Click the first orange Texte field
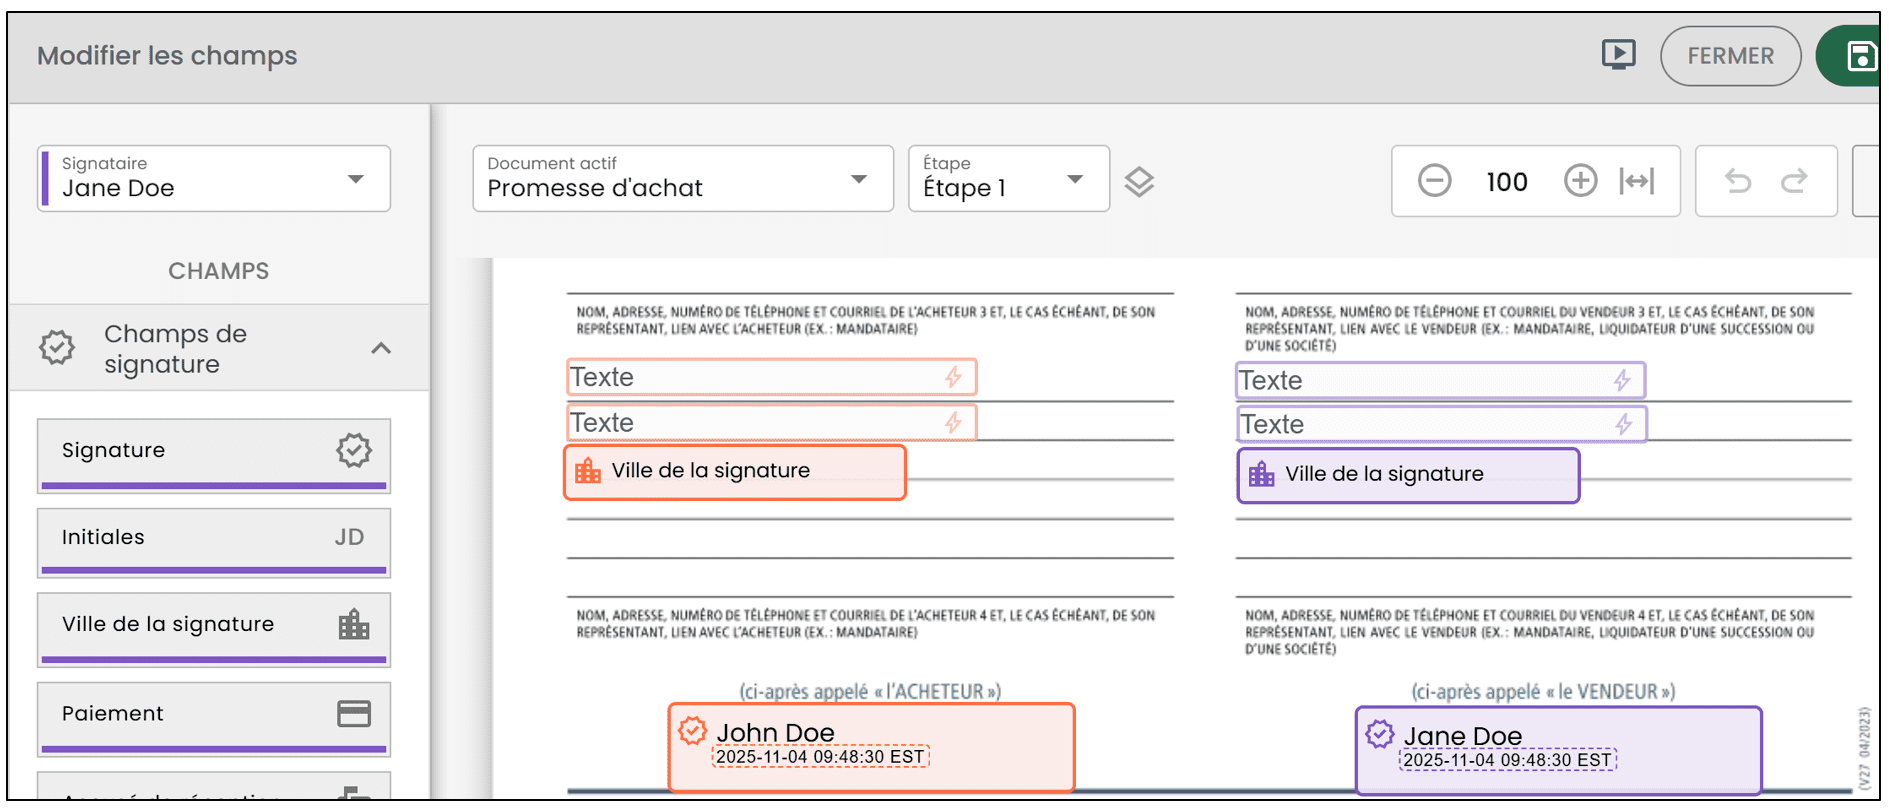 click(770, 377)
